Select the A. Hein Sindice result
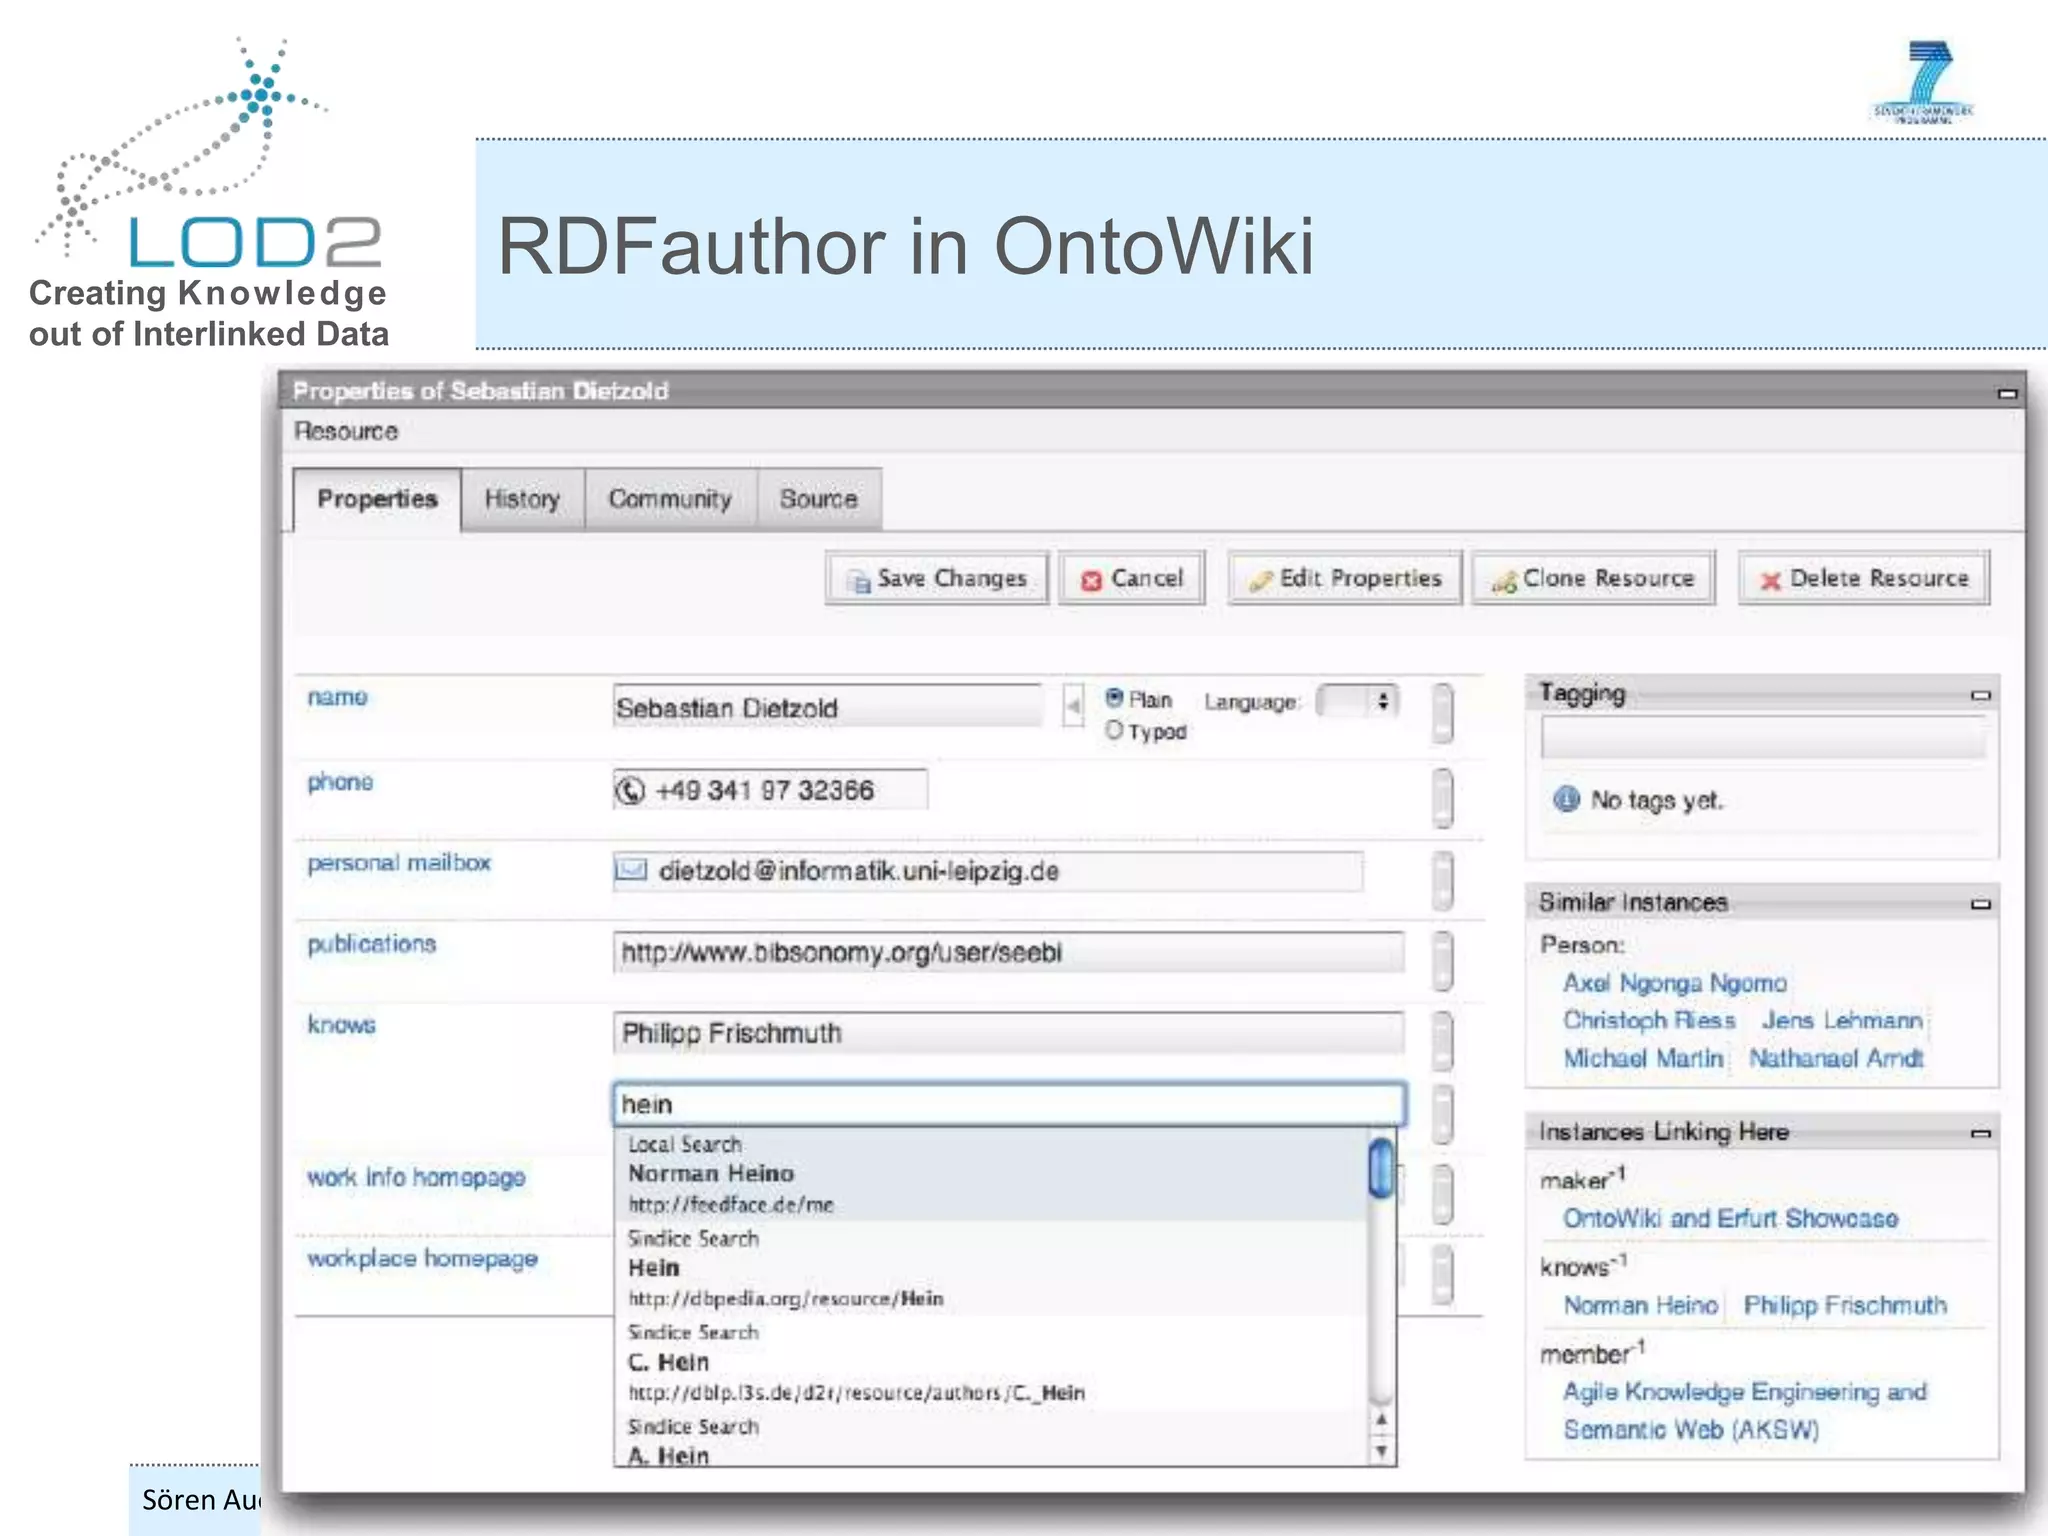 (x=990, y=1439)
